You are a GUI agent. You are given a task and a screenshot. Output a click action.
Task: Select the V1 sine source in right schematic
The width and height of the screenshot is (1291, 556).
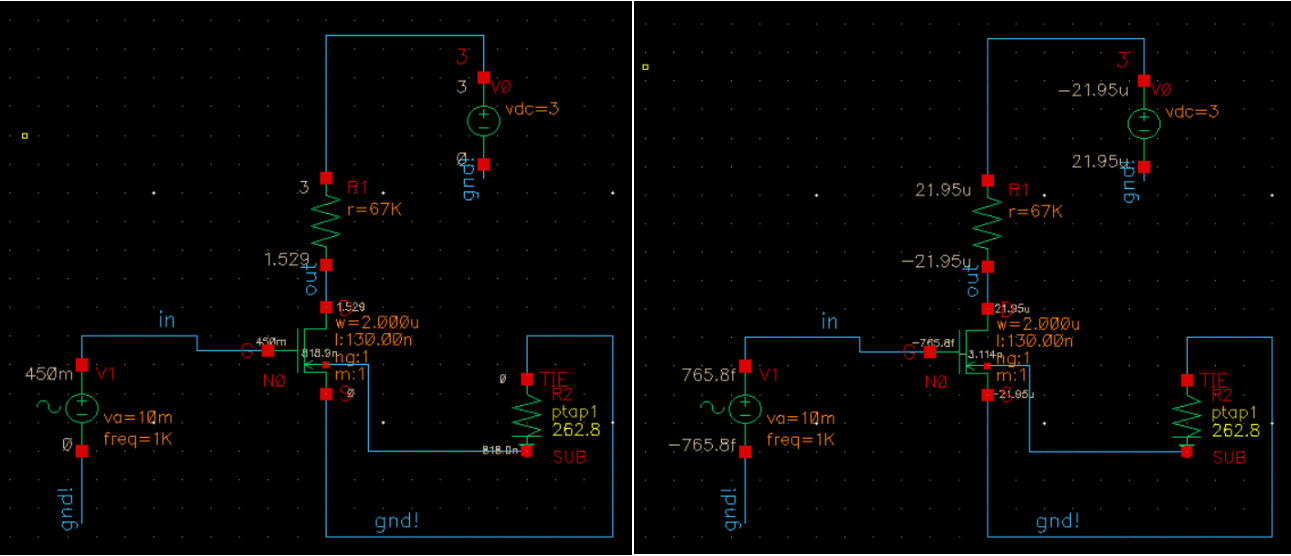point(744,409)
